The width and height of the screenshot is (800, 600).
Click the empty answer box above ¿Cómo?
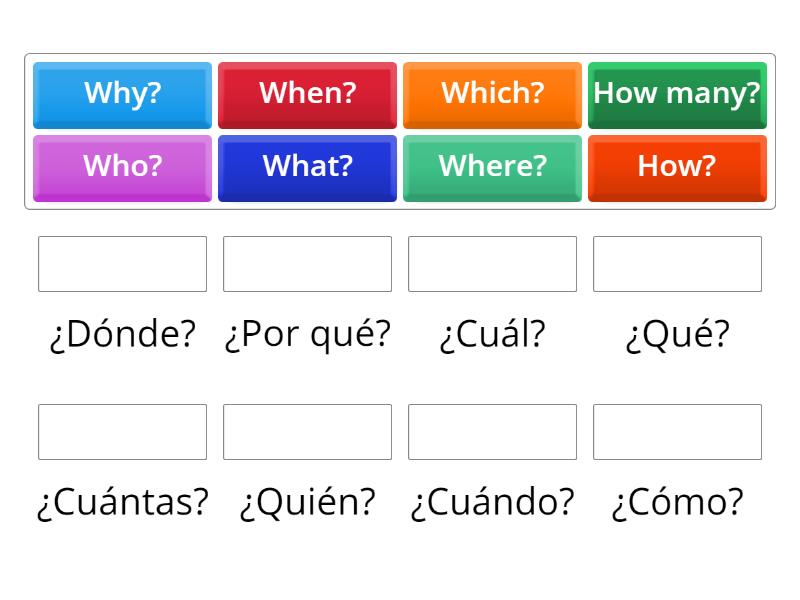point(677,432)
